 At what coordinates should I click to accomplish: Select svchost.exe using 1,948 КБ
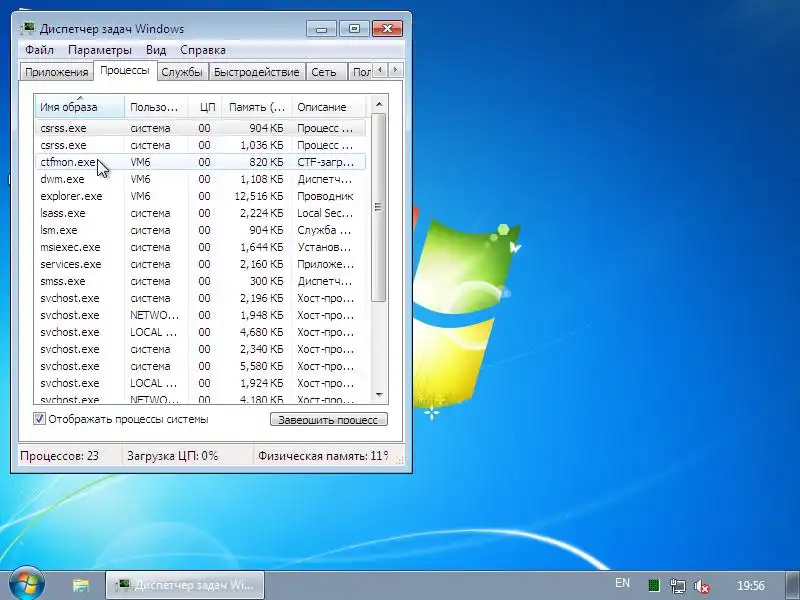tap(200, 315)
